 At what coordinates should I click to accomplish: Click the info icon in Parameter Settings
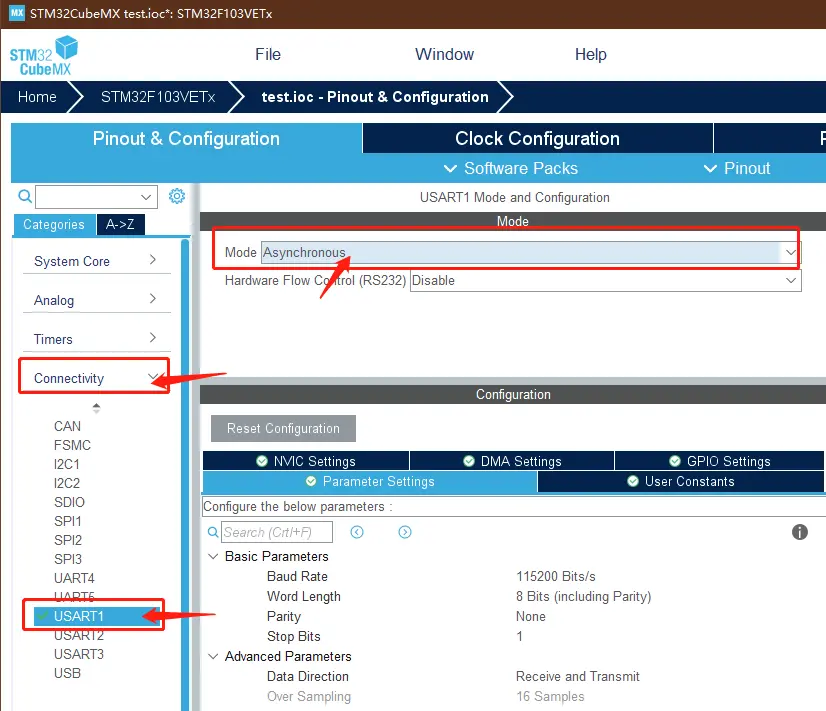point(800,532)
